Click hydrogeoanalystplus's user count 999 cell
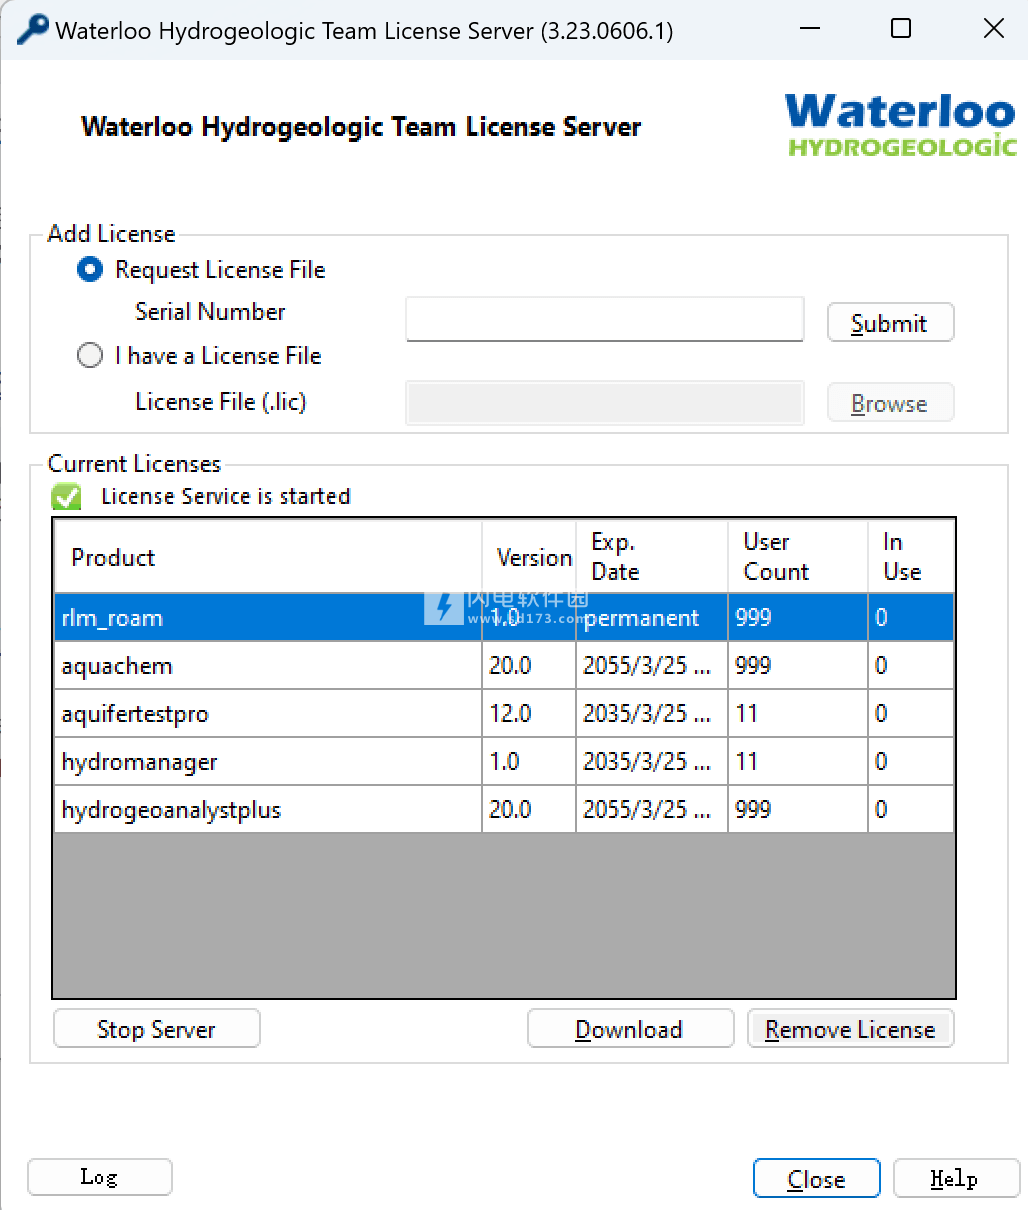 (x=798, y=810)
